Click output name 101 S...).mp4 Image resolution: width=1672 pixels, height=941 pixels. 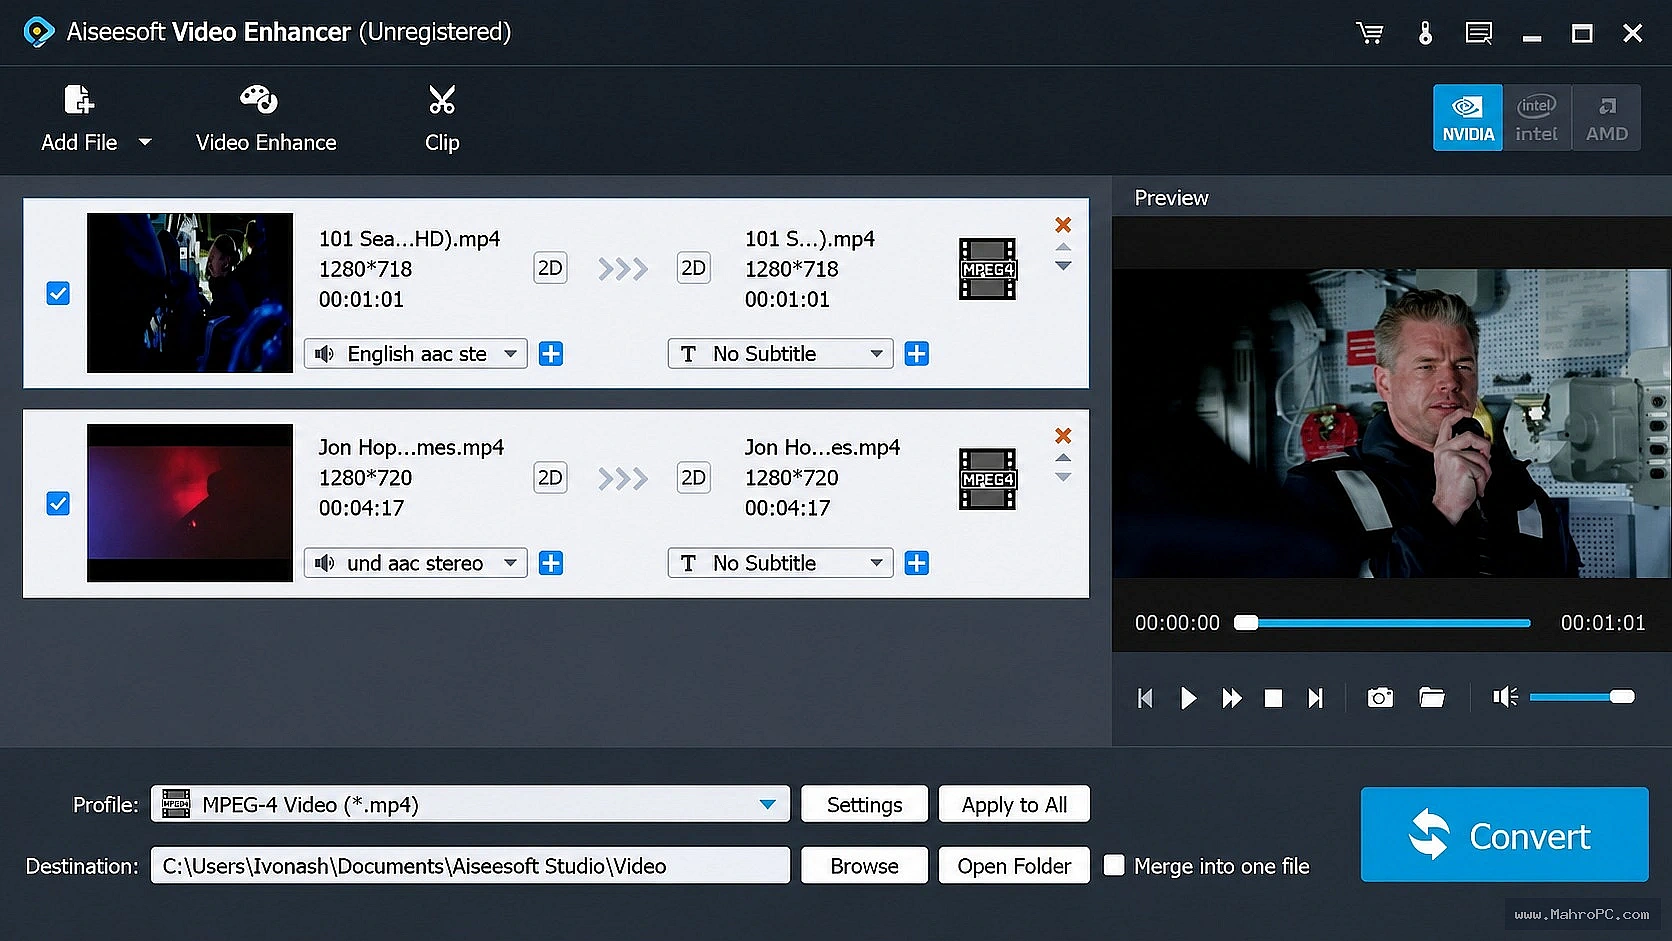[x=809, y=239]
